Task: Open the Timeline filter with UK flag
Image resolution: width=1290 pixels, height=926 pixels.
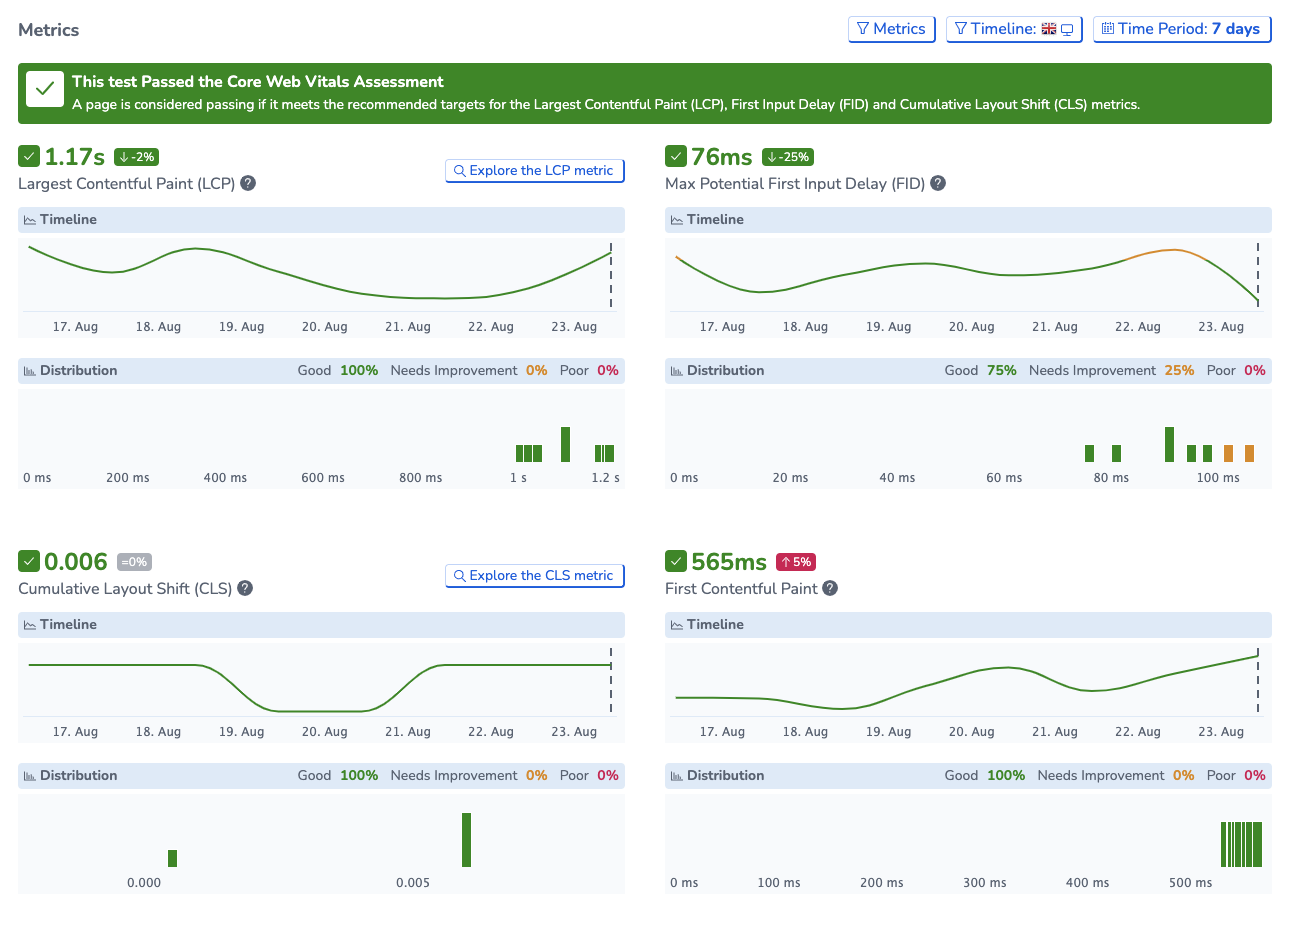Action: pyautogui.click(x=1014, y=29)
